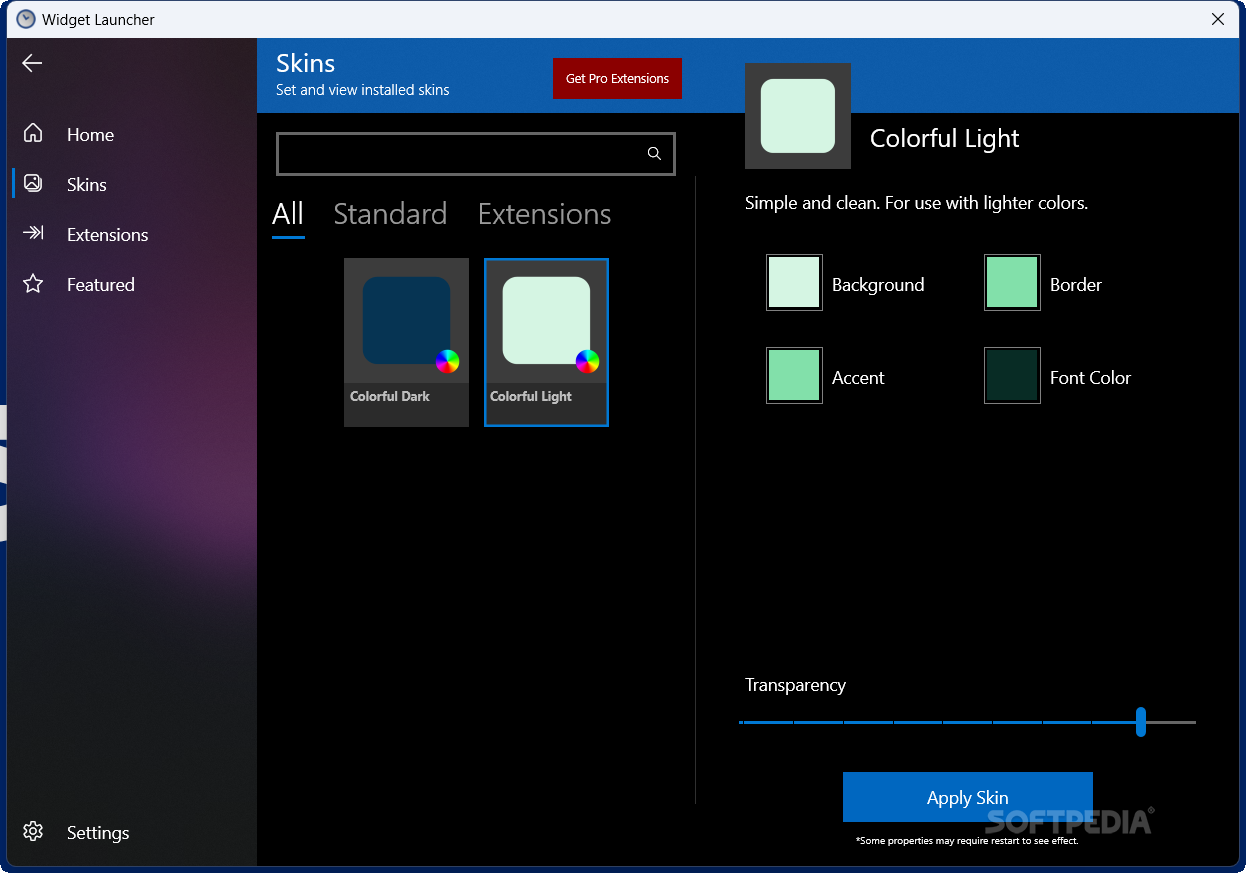1246x873 pixels.
Task: Click the Settings gear icon
Action: (33, 832)
